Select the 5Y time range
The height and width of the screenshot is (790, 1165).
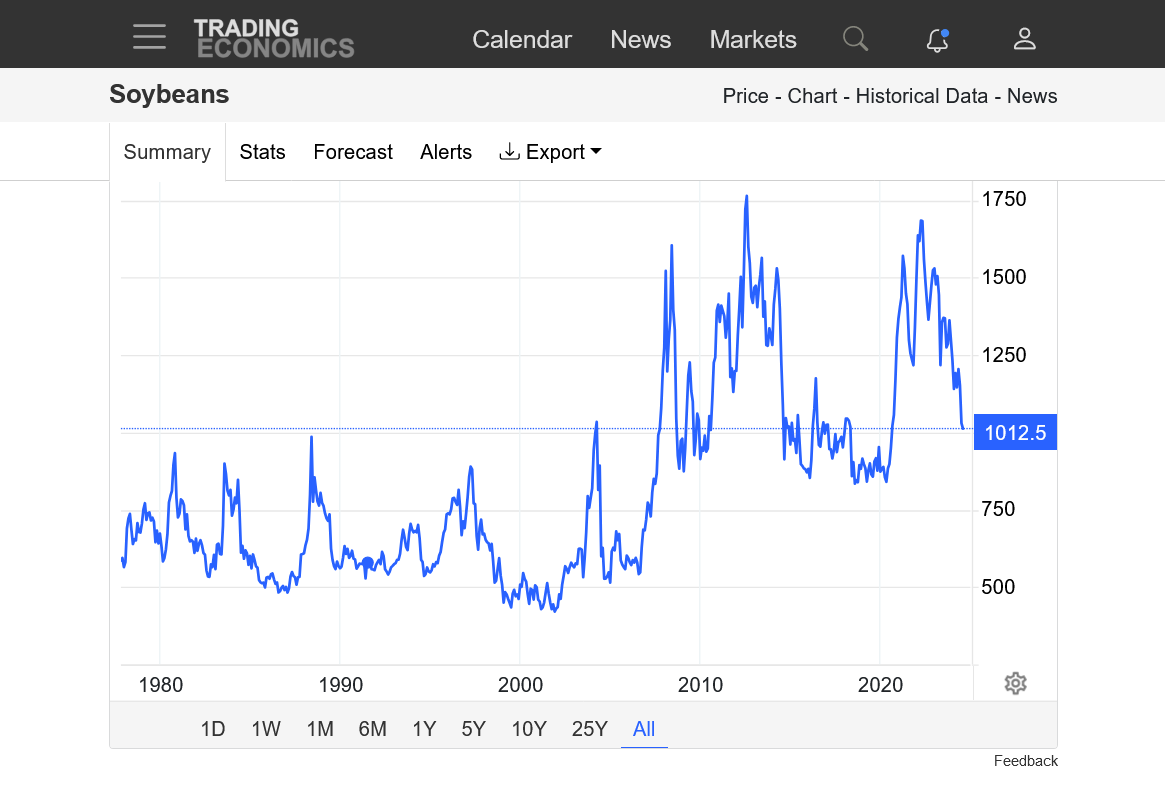473,729
